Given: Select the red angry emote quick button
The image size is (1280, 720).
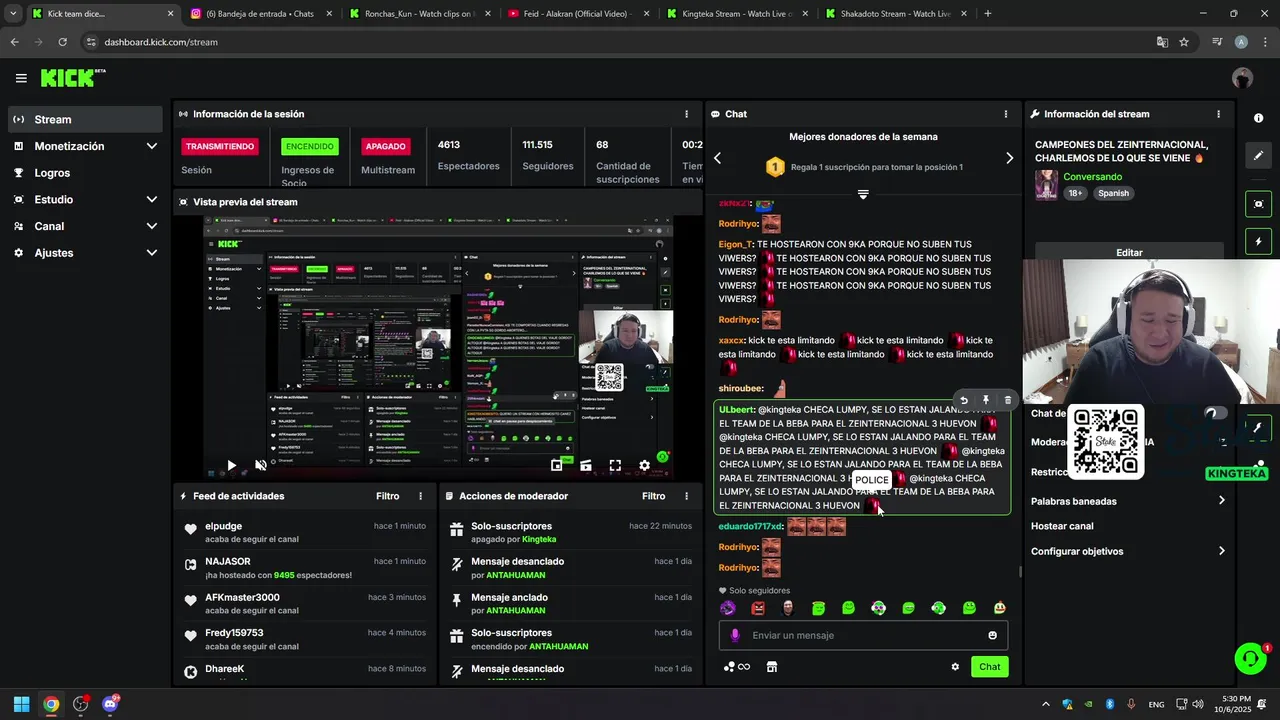Looking at the screenshot, I should 758,608.
